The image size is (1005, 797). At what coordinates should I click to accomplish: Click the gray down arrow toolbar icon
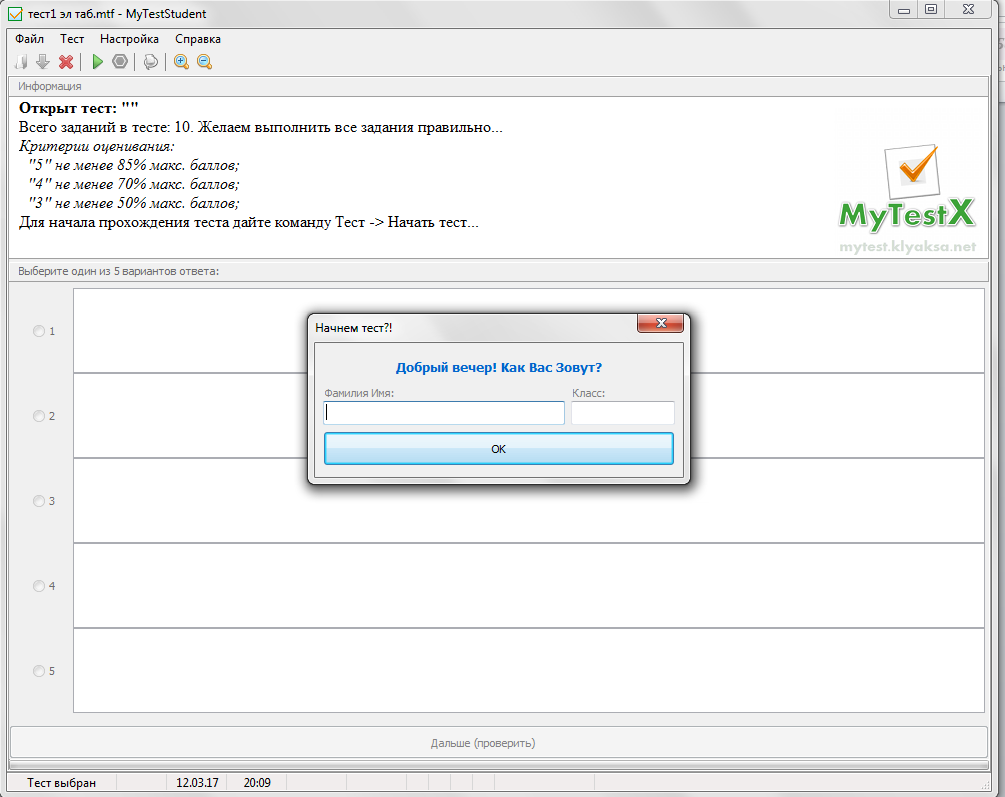click(x=43, y=62)
